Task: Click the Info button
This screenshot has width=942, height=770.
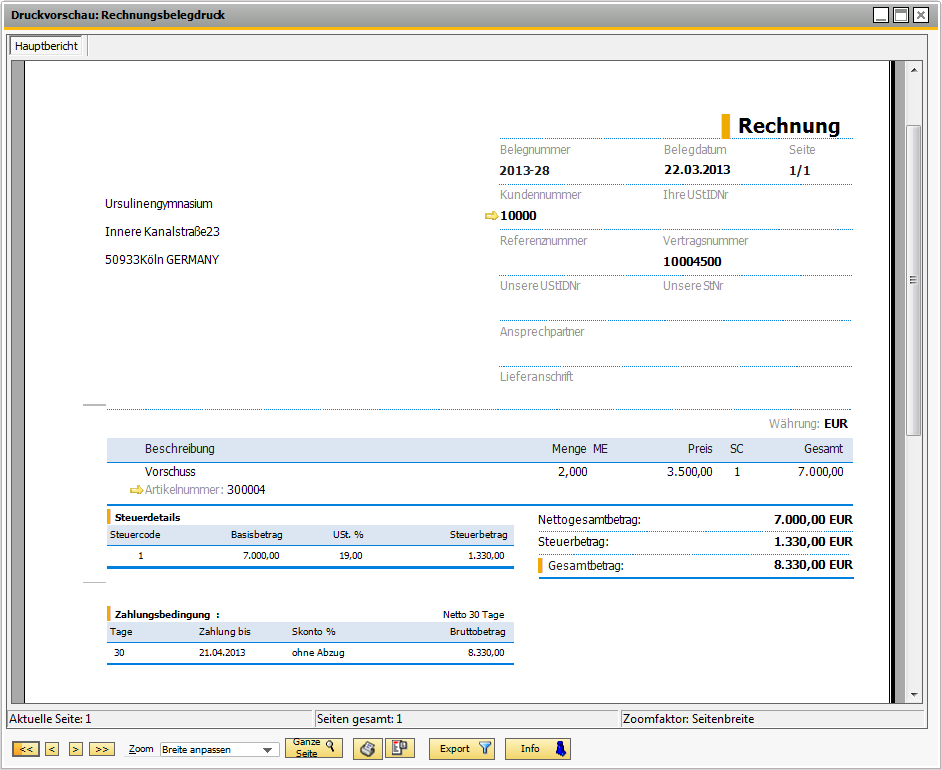Action: click(x=537, y=749)
